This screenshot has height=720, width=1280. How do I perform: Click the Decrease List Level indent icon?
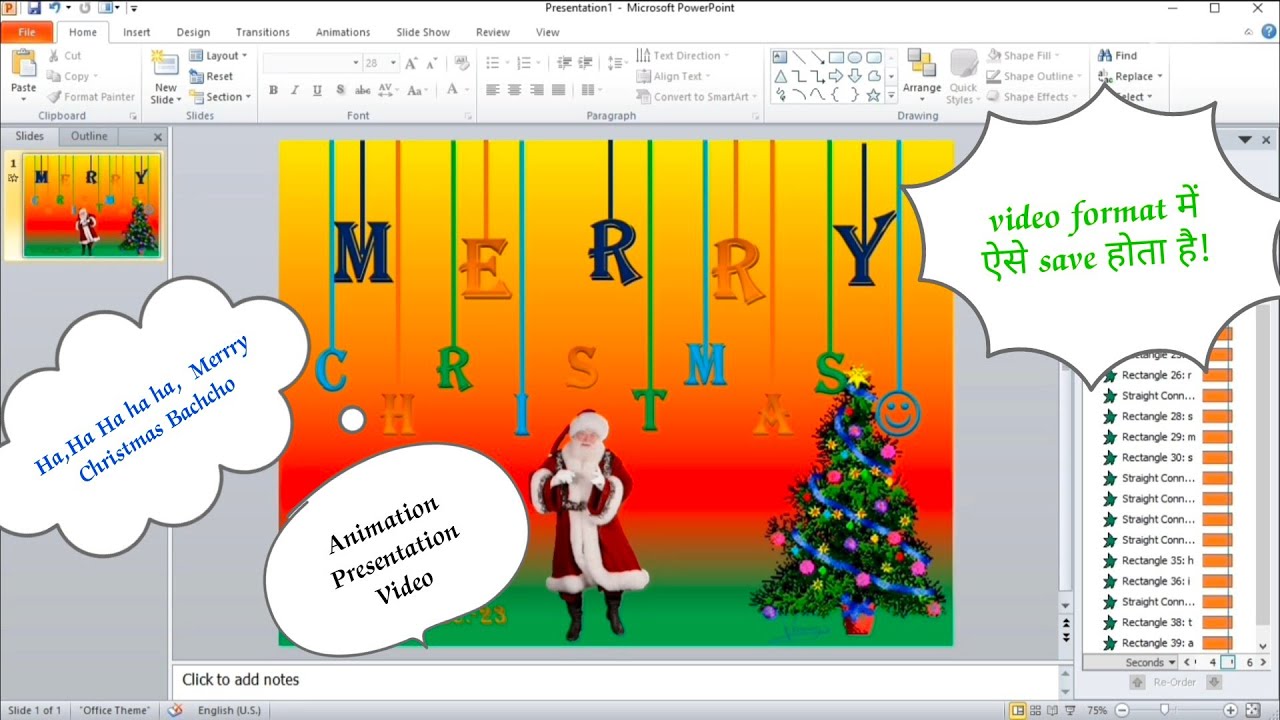point(564,63)
